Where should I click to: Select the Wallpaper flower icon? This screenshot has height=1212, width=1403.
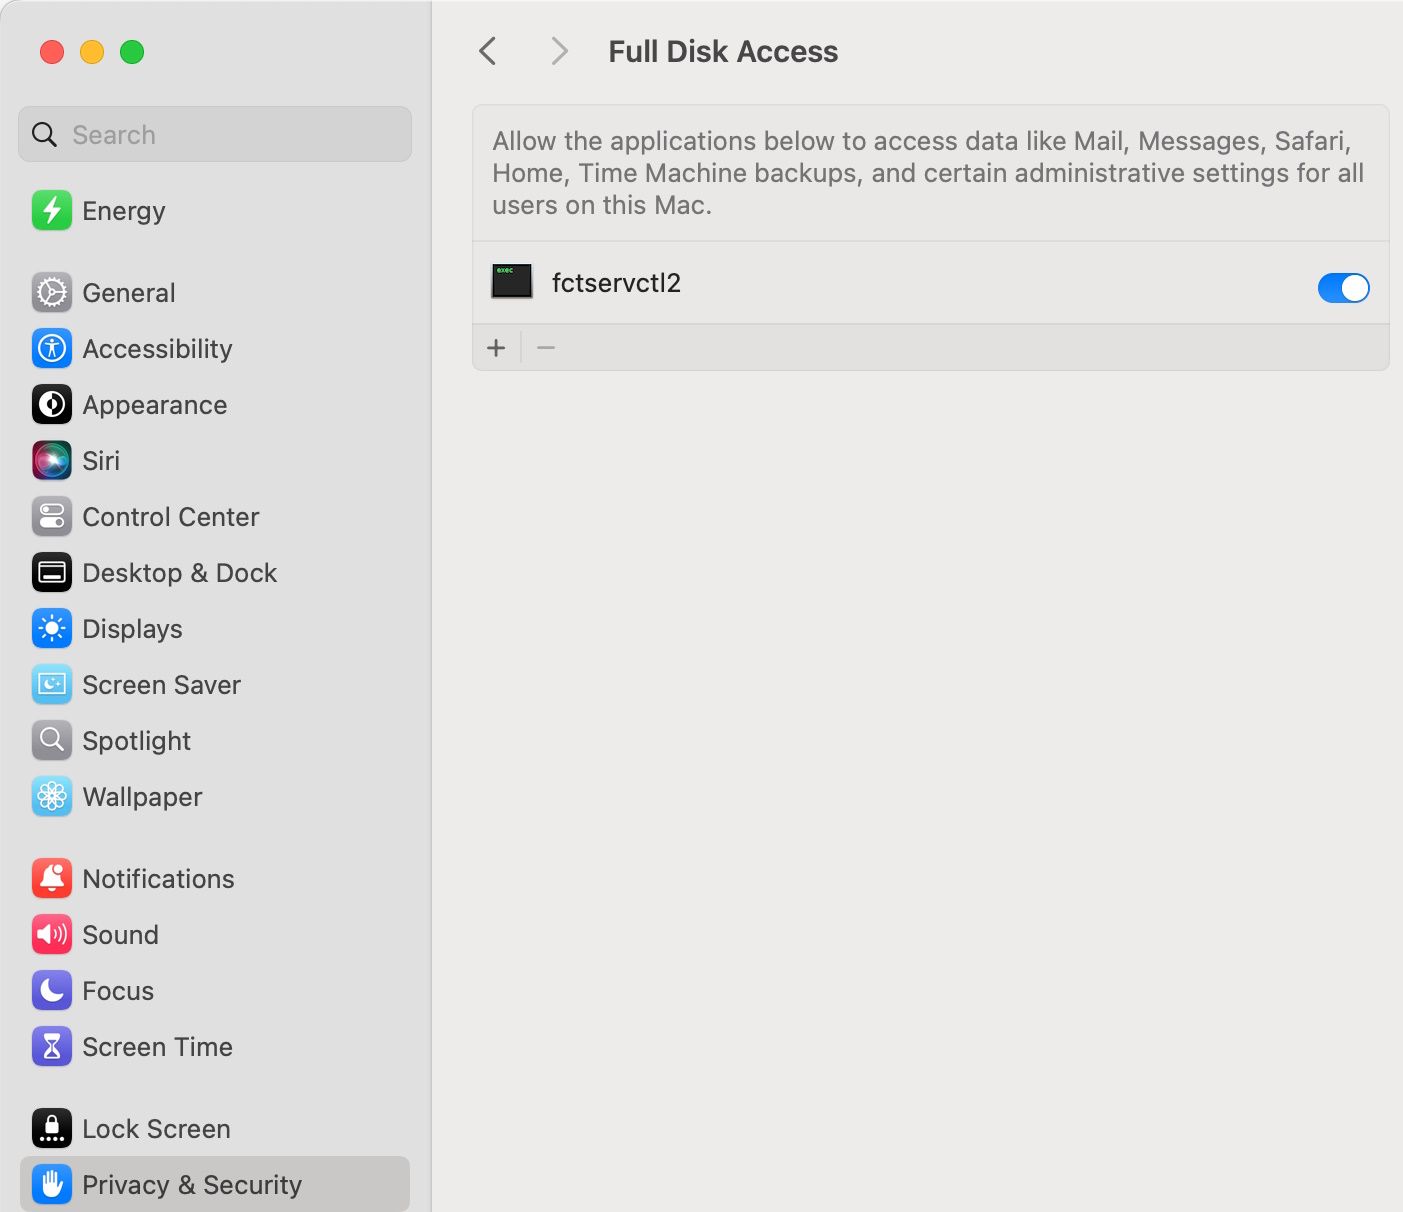click(x=52, y=797)
